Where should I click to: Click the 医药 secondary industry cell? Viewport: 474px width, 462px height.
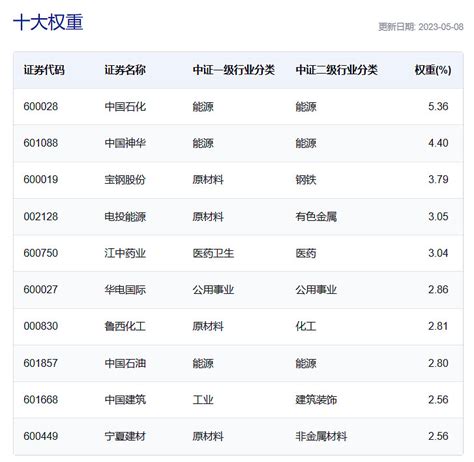pyautogui.click(x=306, y=253)
